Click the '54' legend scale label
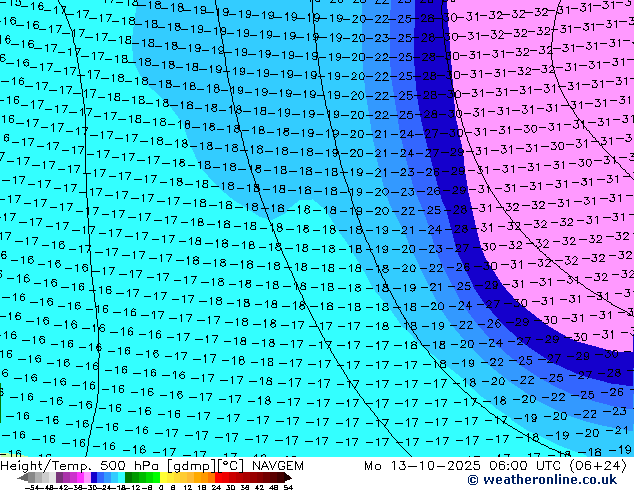 click(288, 487)
